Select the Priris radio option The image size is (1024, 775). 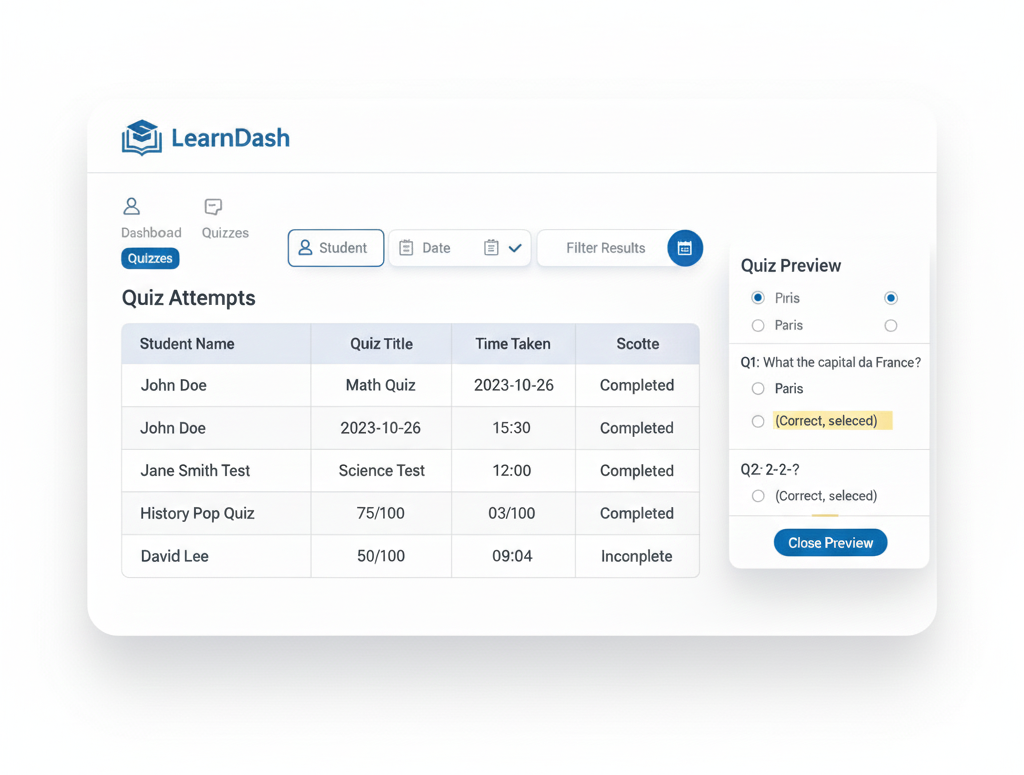758,298
